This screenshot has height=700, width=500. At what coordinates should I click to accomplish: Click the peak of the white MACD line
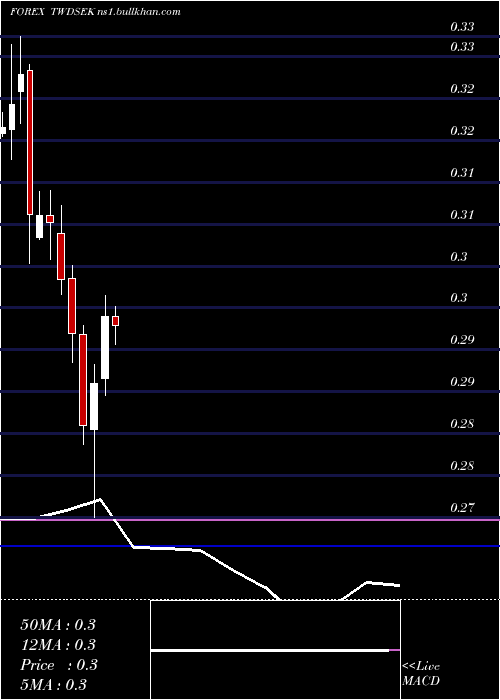click(x=100, y=499)
